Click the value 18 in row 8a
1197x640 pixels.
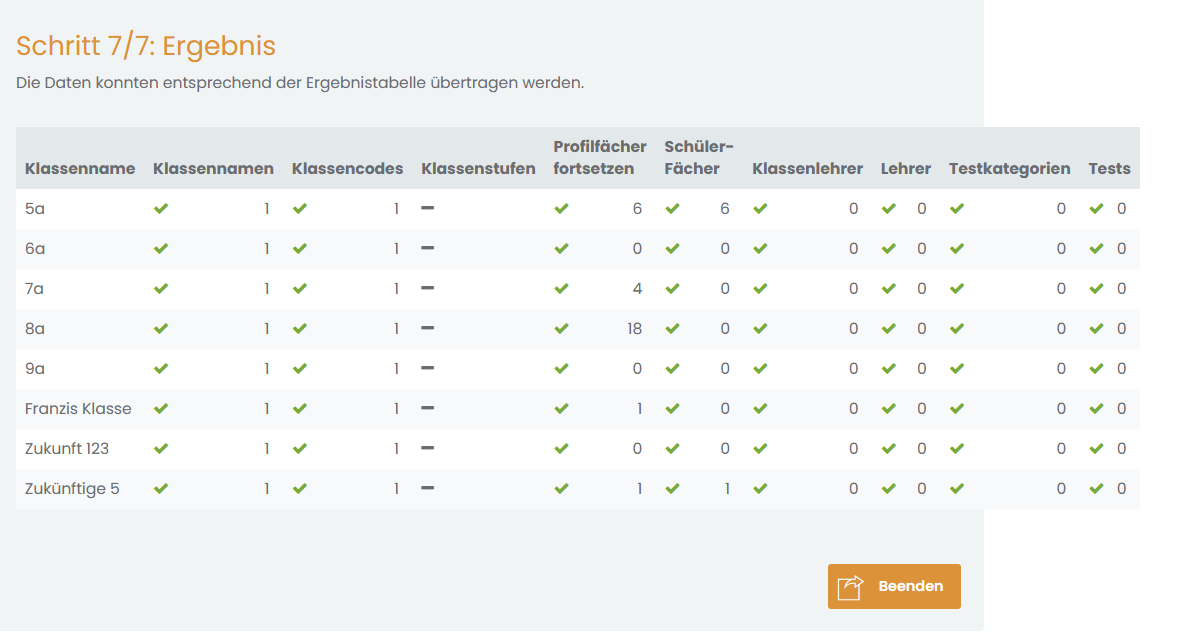[x=634, y=329]
